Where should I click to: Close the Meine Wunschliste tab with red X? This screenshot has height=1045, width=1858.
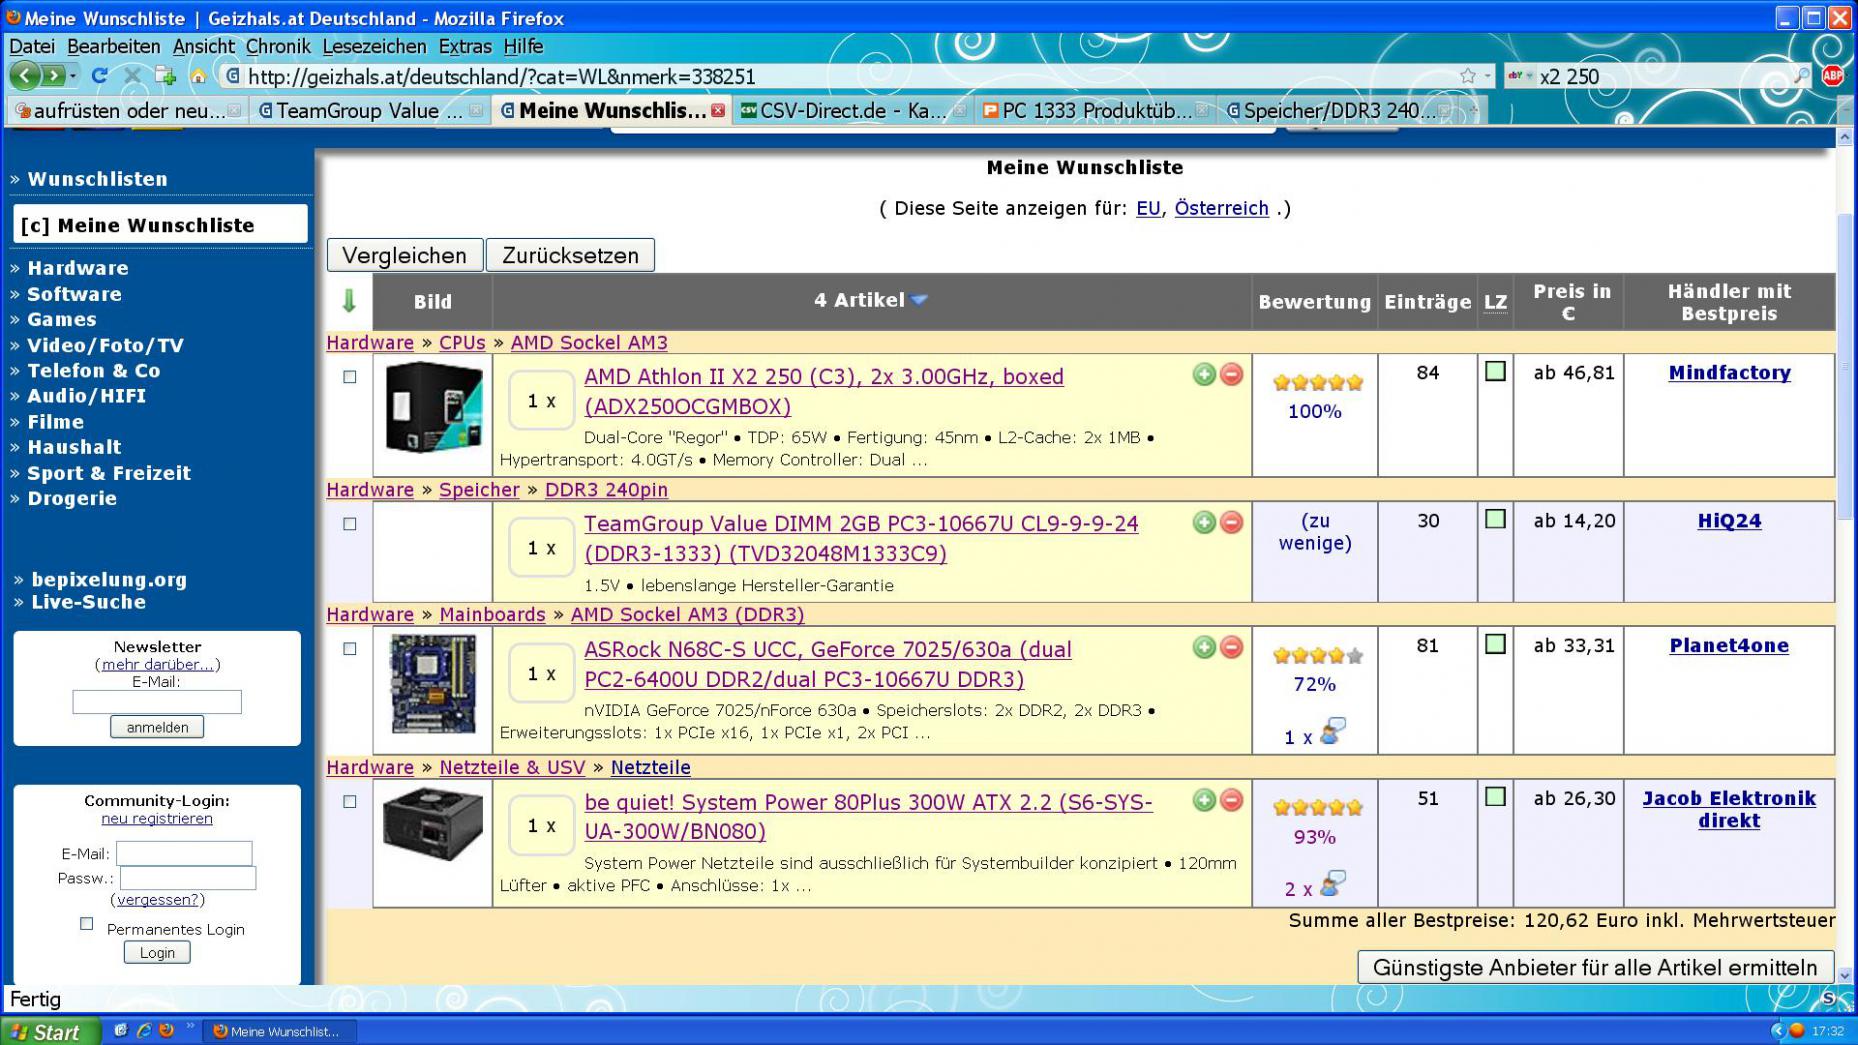718,111
